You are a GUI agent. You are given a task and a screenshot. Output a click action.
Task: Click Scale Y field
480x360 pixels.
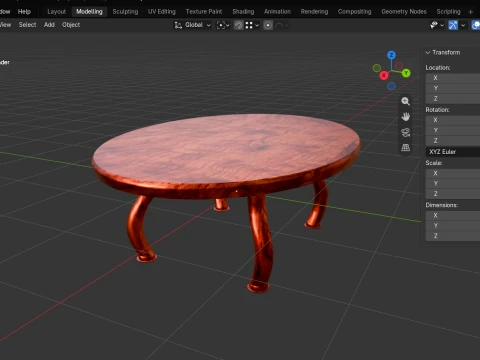[453, 184]
